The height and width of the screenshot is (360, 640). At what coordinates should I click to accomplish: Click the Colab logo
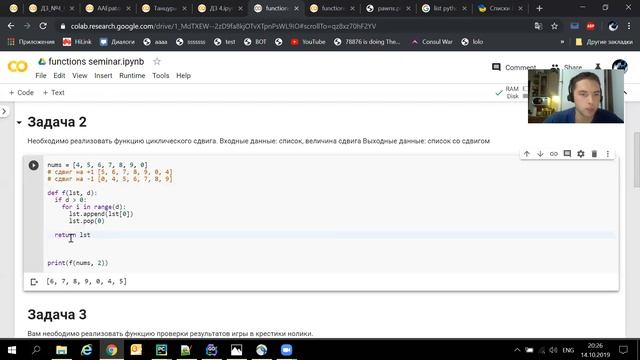18,67
